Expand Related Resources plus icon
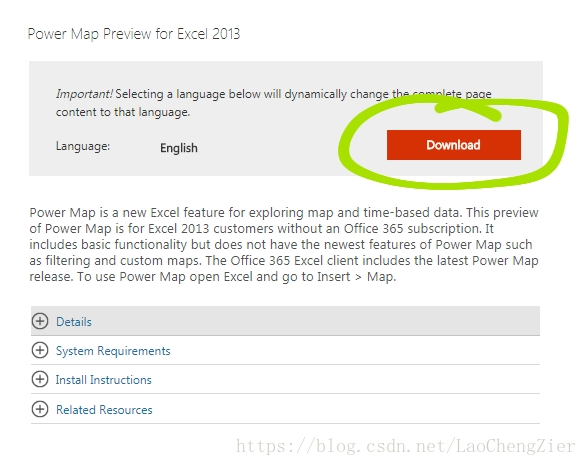This screenshot has height=466, width=587. coord(40,409)
